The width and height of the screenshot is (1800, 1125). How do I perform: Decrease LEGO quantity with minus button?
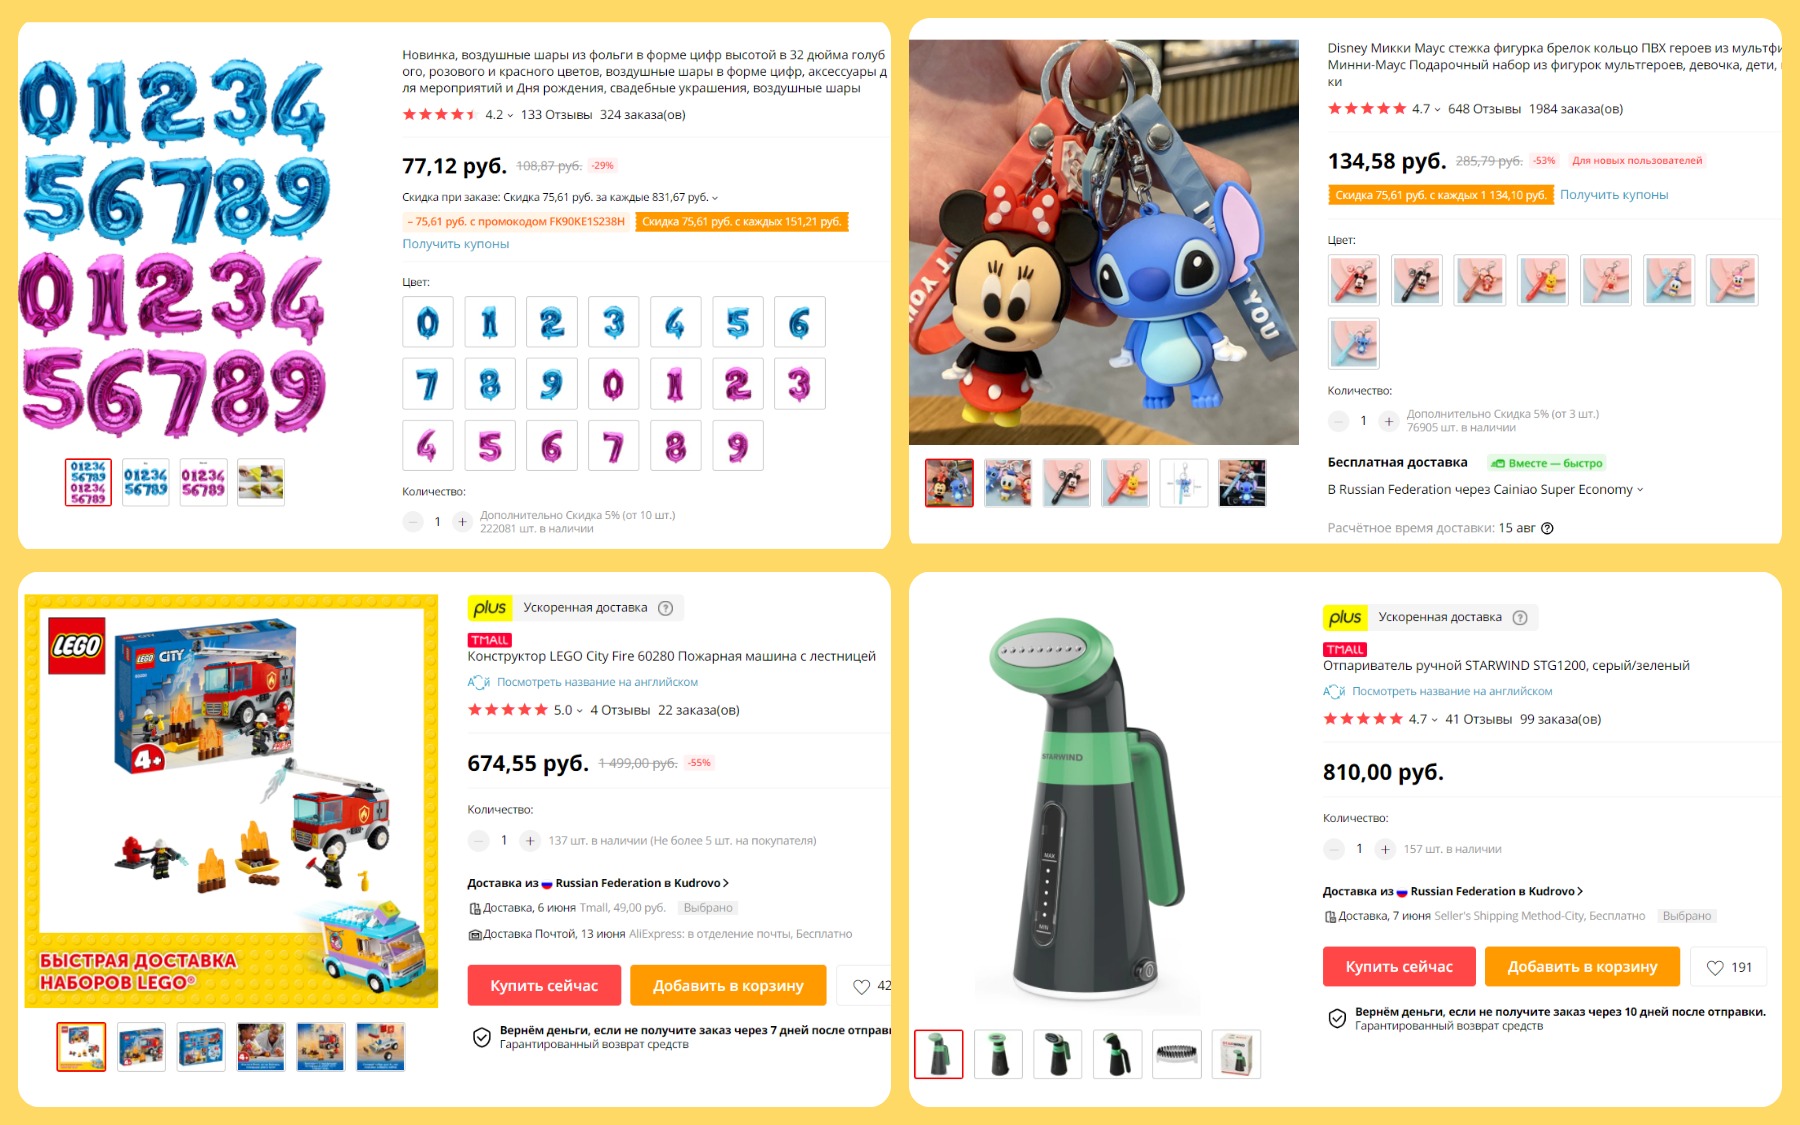click(479, 841)
